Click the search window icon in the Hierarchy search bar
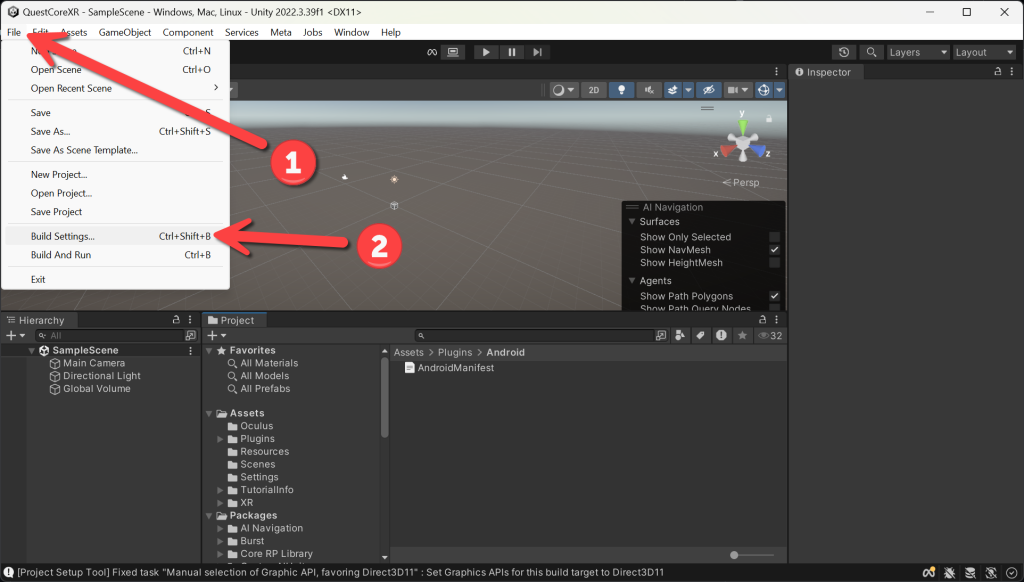The width and height of the screenshot is (1024, 582). coord(190,335)
